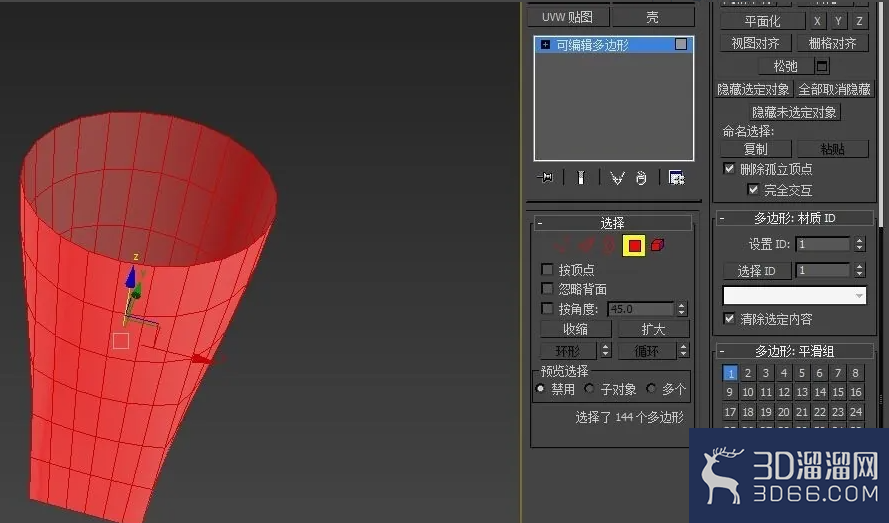Click the gray square on 可编辑多边形 row
This screenshot has height=523, width=889.
click(x=681, y=44)
